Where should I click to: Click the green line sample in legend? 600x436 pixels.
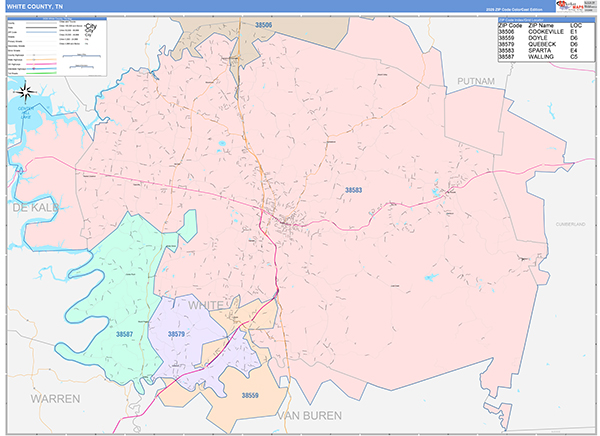pyautogui.click(x=41, y=73)
